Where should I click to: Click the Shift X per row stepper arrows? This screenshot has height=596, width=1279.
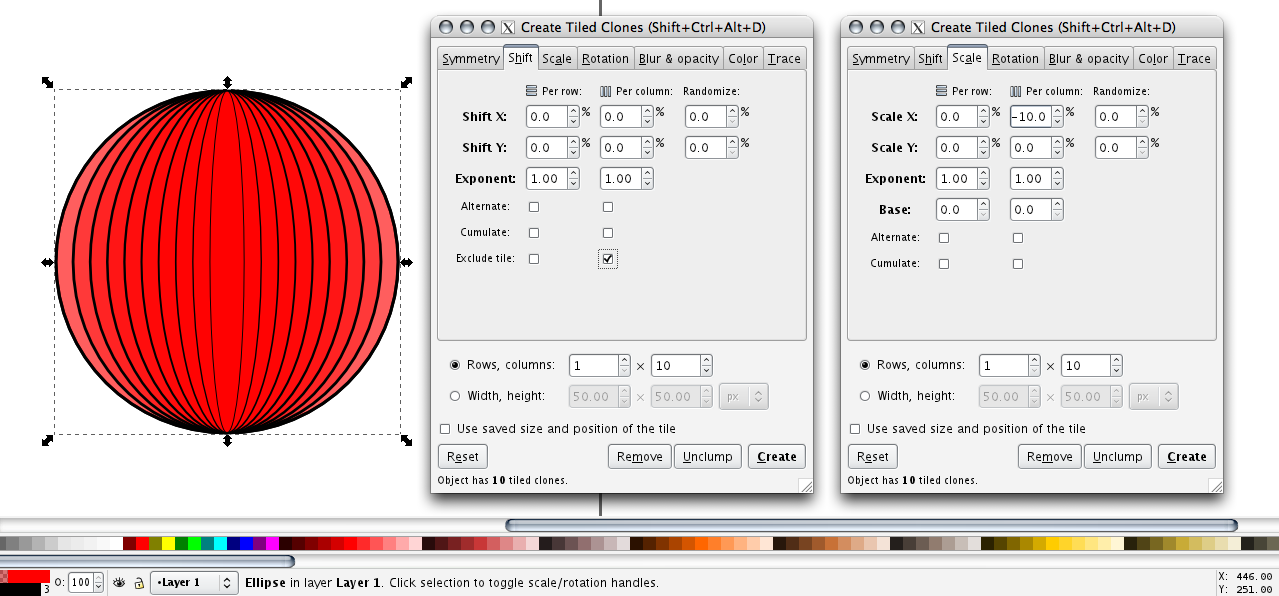574,117
